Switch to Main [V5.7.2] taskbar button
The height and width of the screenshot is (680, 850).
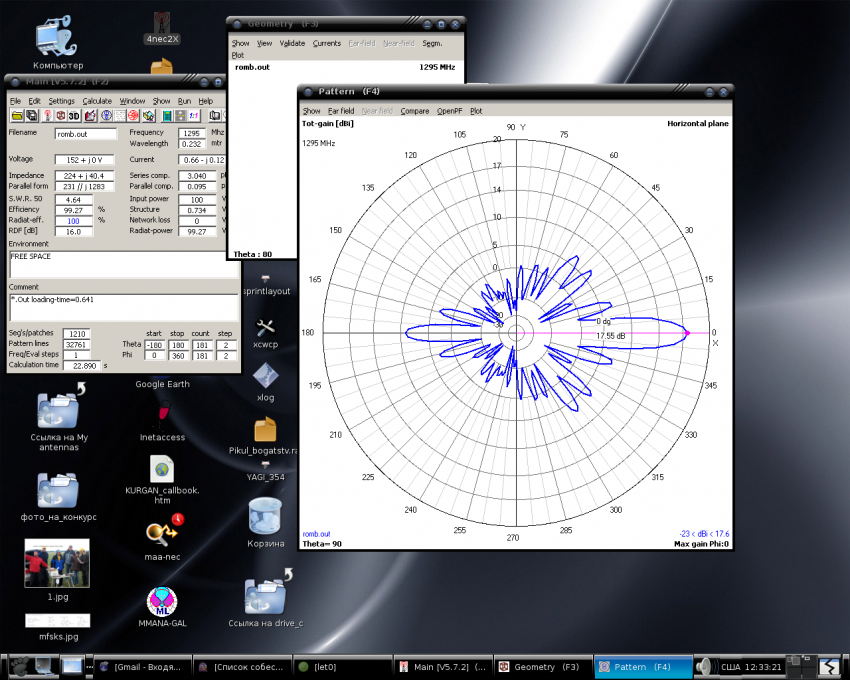443,667
